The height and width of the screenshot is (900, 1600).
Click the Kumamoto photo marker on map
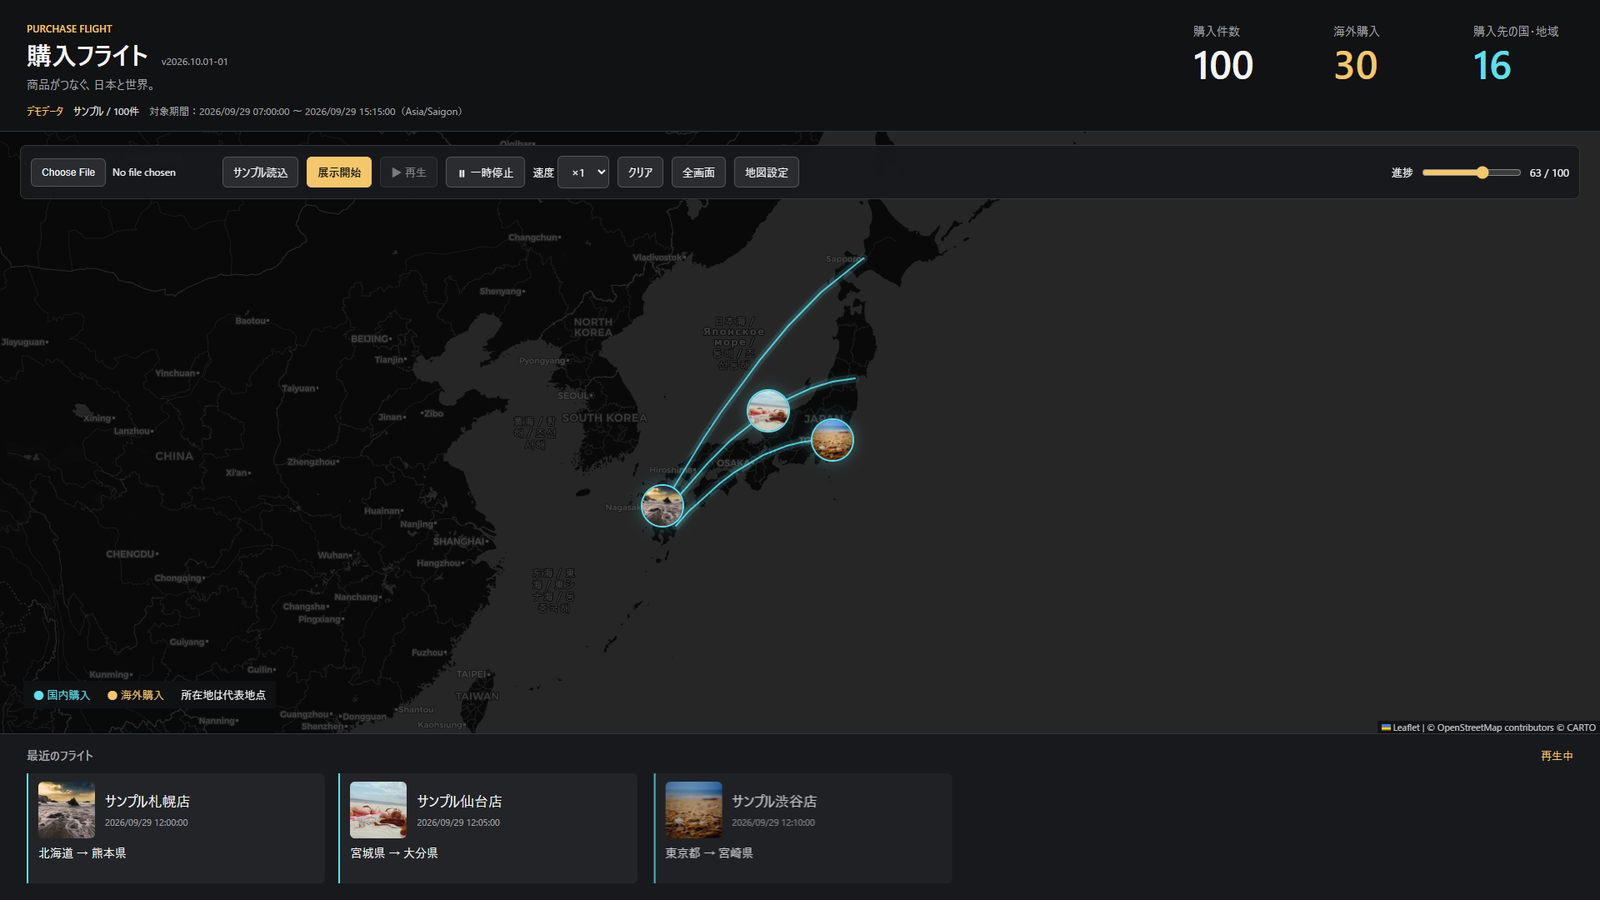click(x=662, y=506)
